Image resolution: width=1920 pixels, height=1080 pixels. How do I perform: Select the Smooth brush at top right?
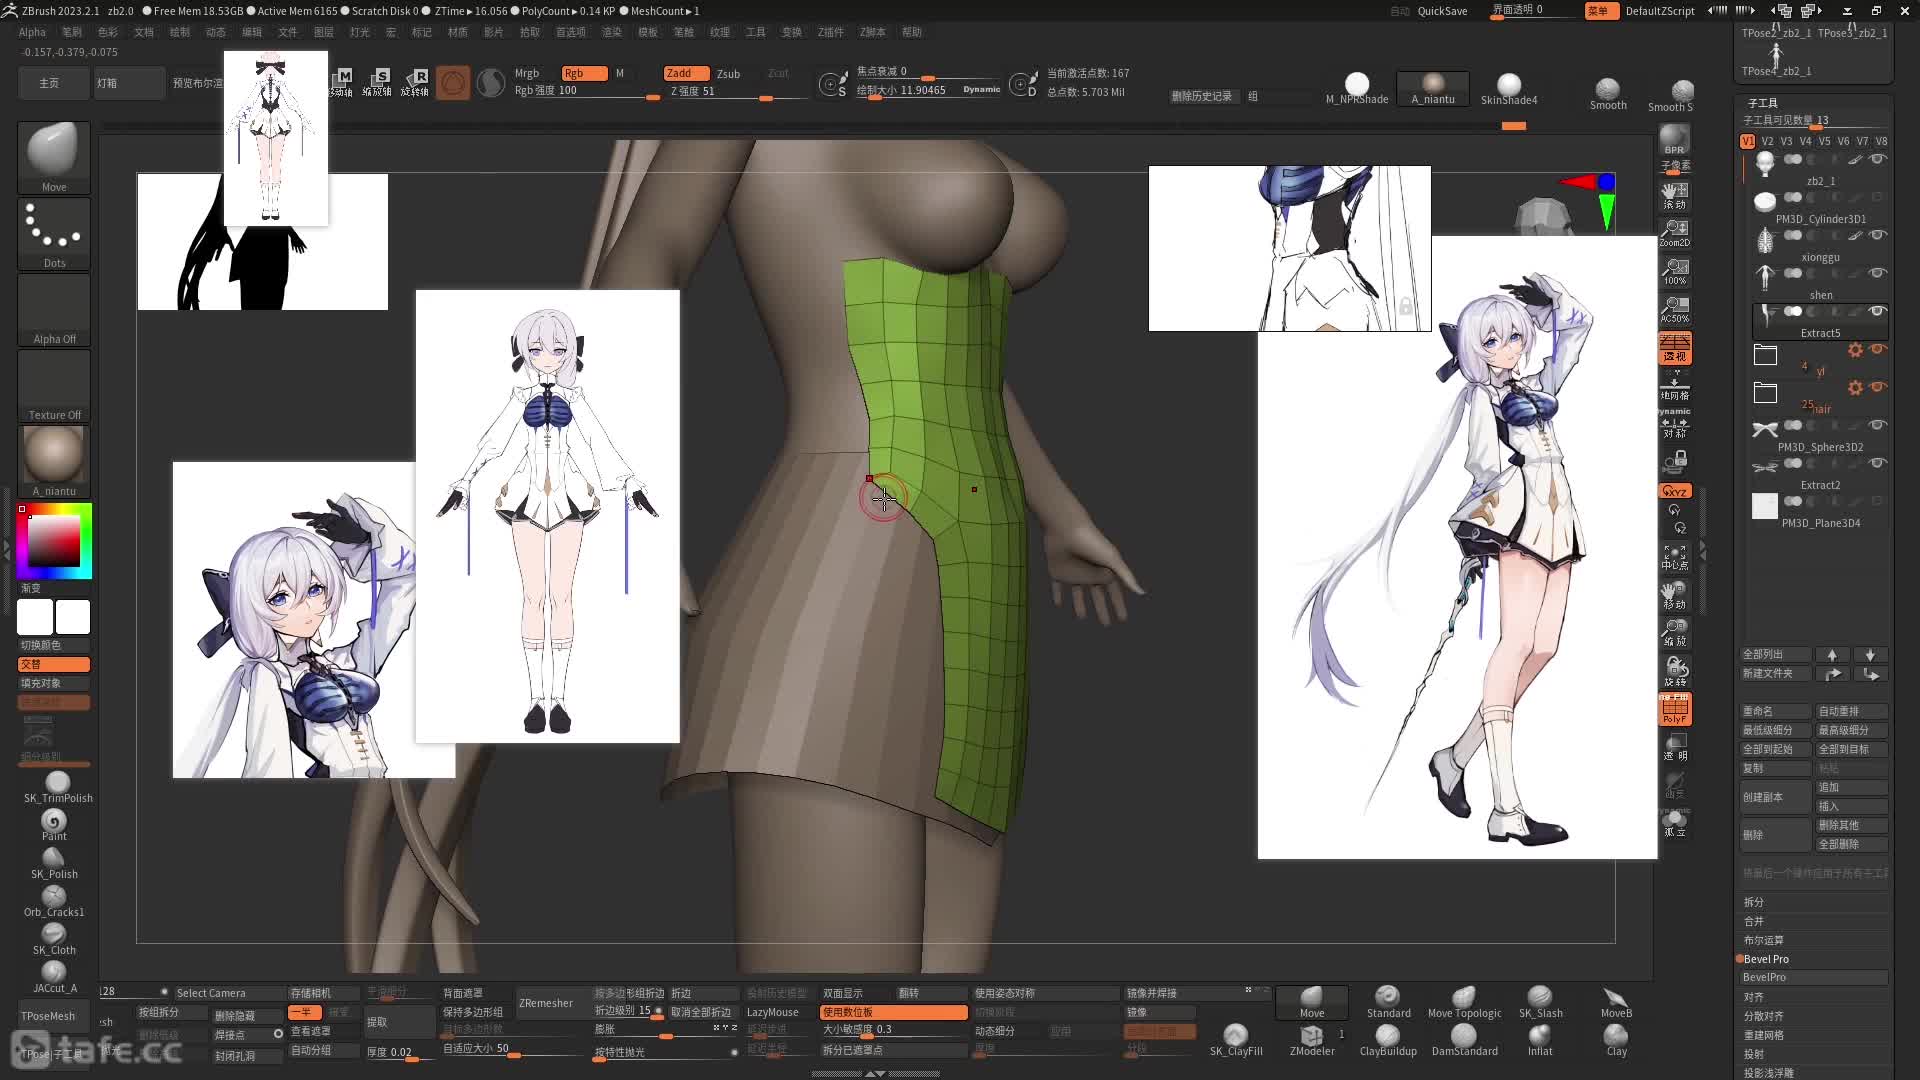point(1608,94)
